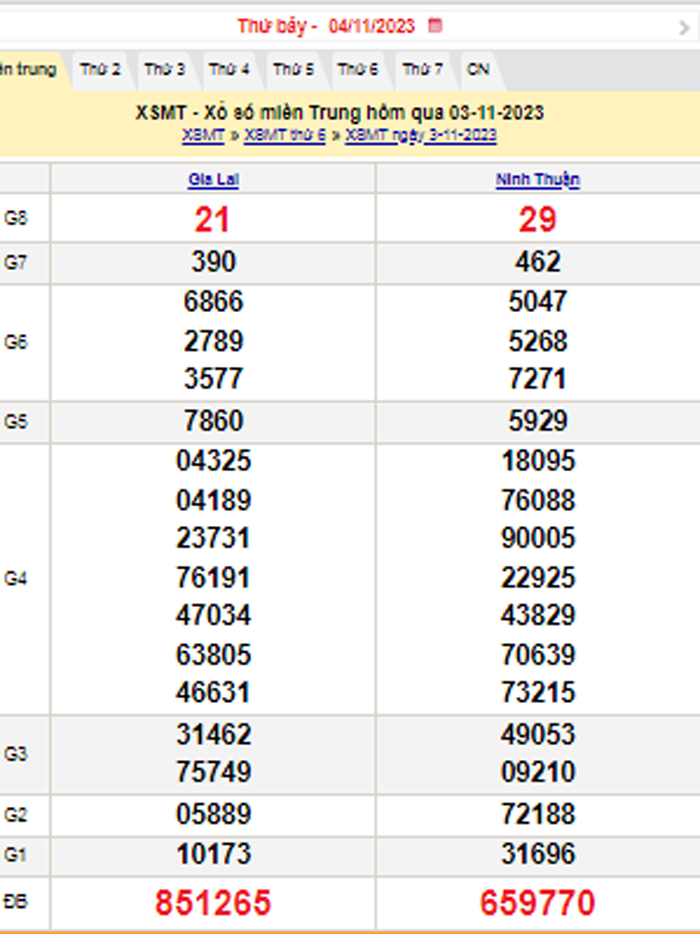This screenshot has height=934, width=700.
Task: Select the Thứ 7 tab
Action: click(x=422, y=70)
